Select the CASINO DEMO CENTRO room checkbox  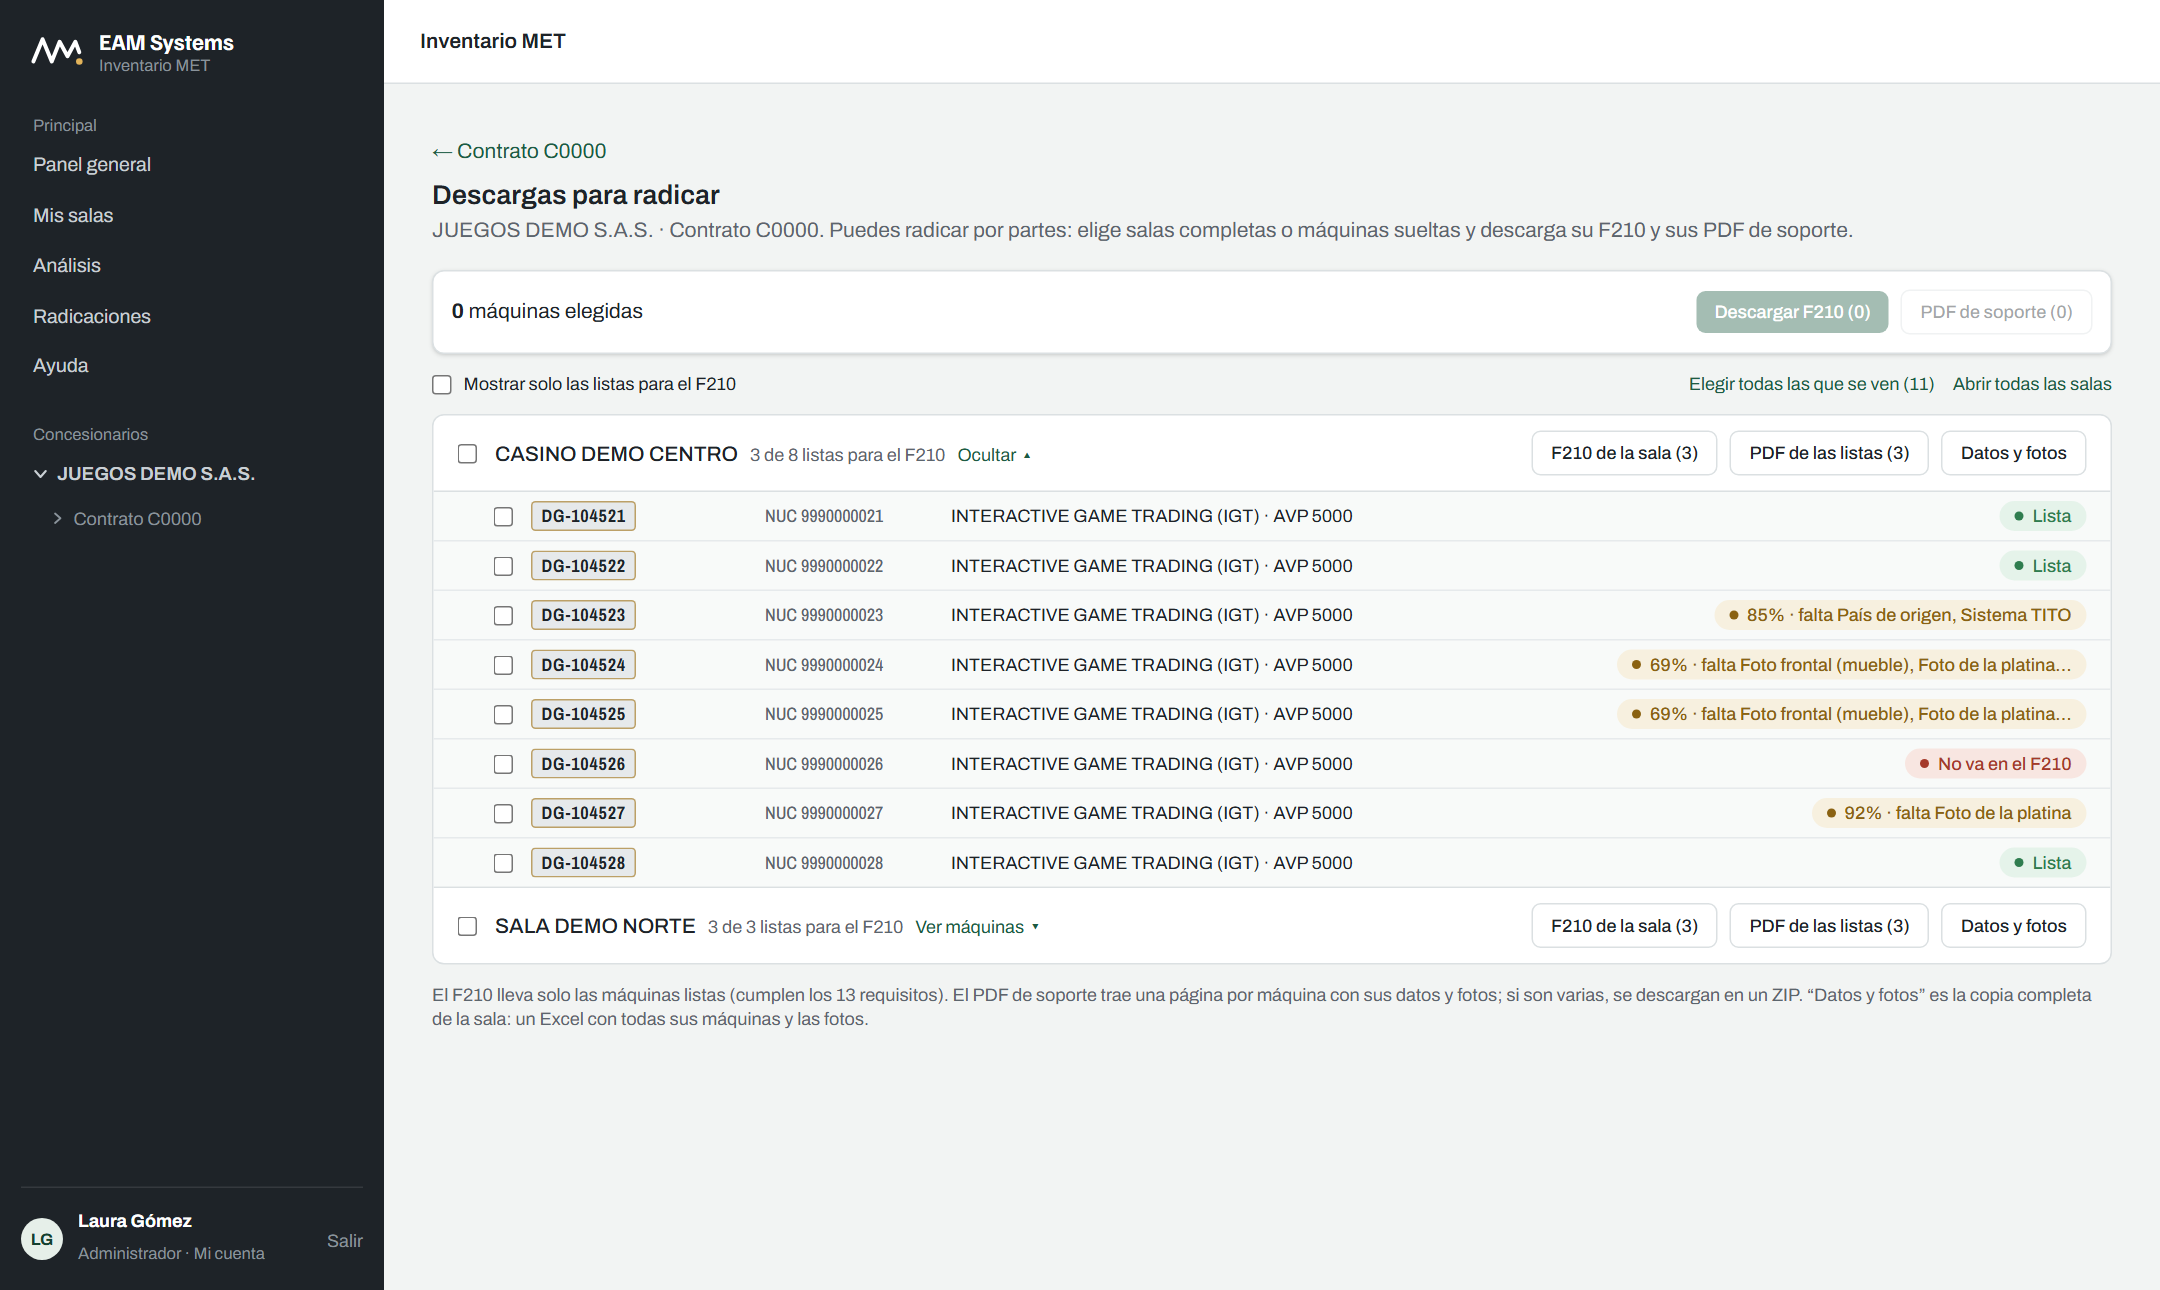coord(467,454)
